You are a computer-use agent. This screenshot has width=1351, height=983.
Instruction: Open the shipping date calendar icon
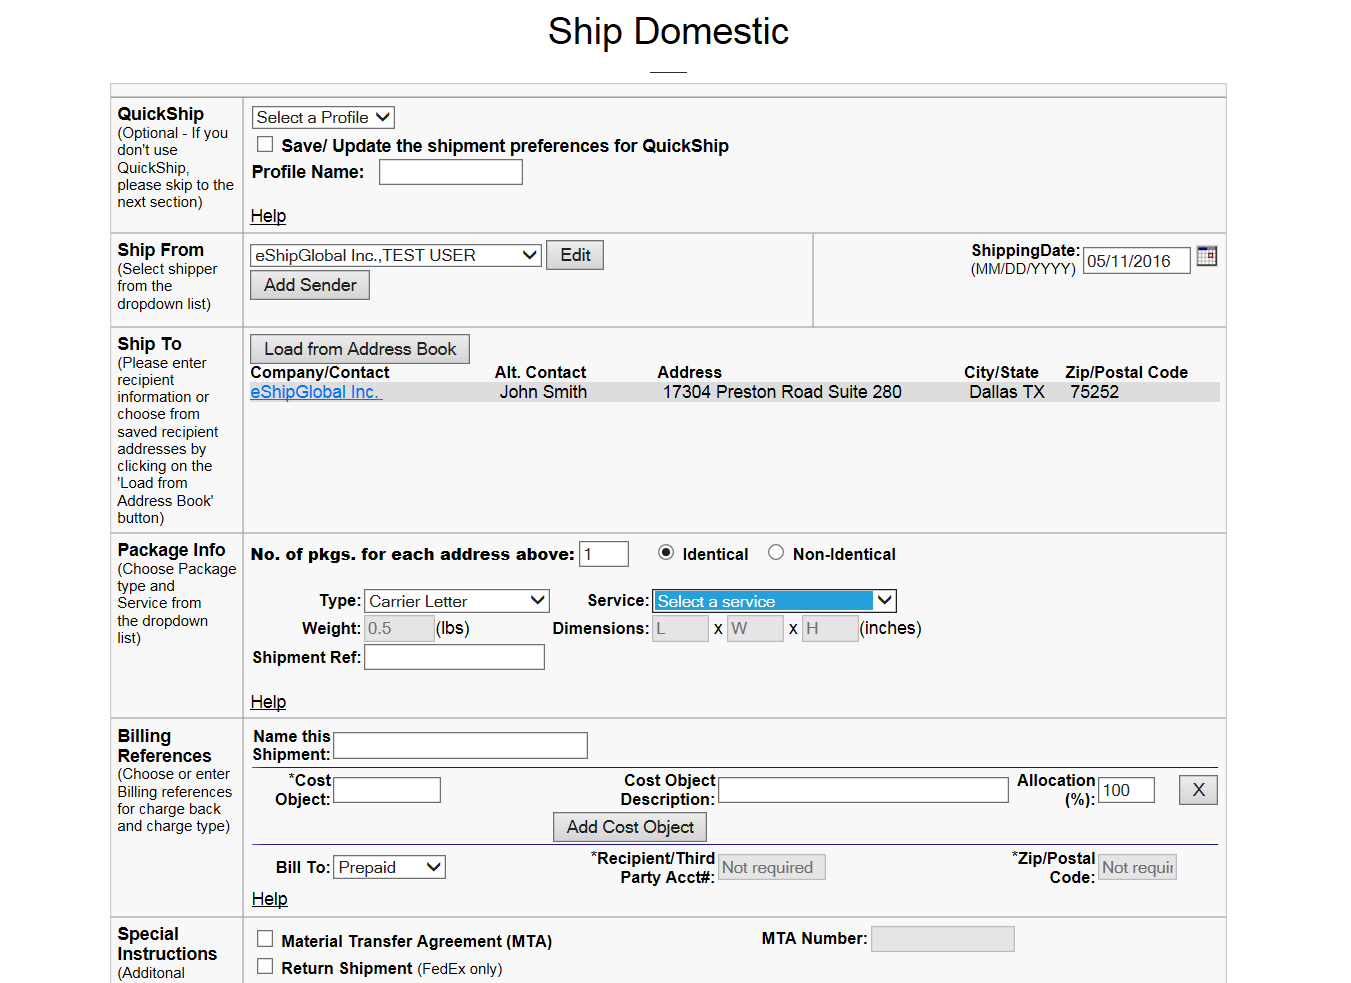point(1206,256)
